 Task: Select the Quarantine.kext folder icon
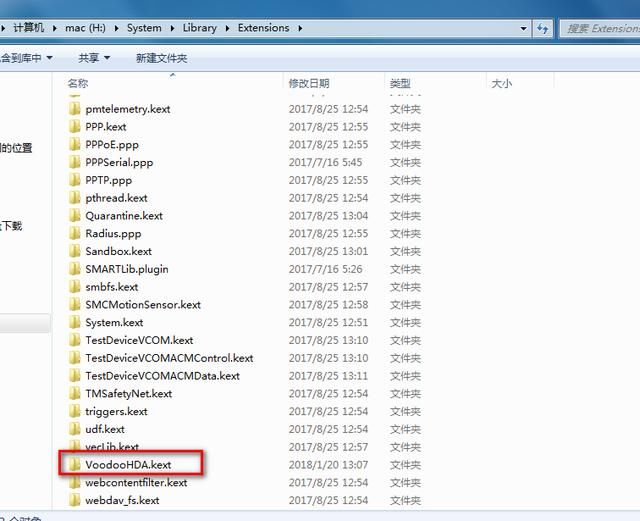[x=75, y=216]
